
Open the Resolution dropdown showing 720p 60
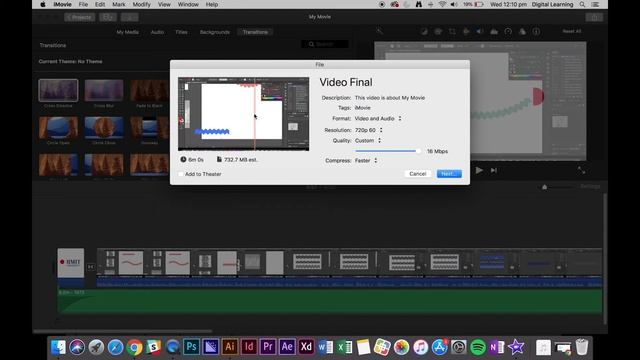(x=369, y=130)
